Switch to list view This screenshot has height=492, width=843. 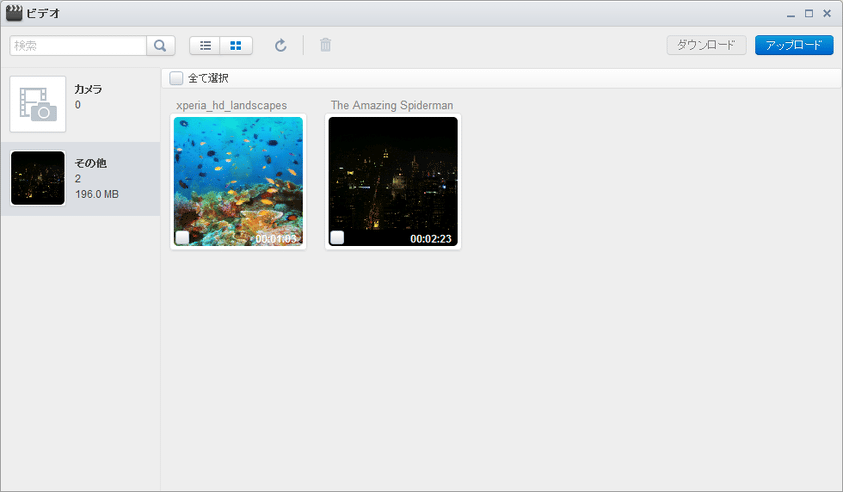(205, 46)
